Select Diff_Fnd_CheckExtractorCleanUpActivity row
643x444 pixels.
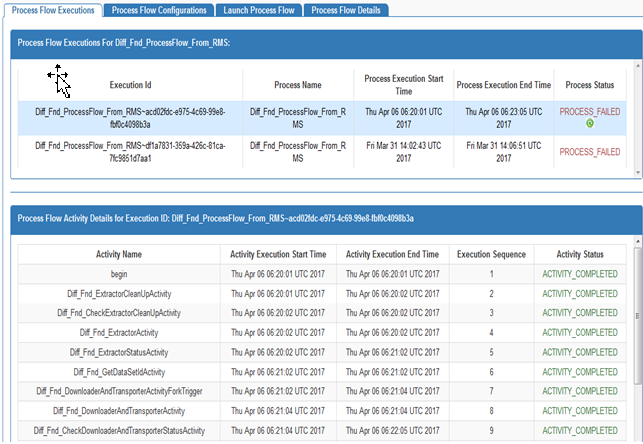pyautogui.click(x=322, y=313)
